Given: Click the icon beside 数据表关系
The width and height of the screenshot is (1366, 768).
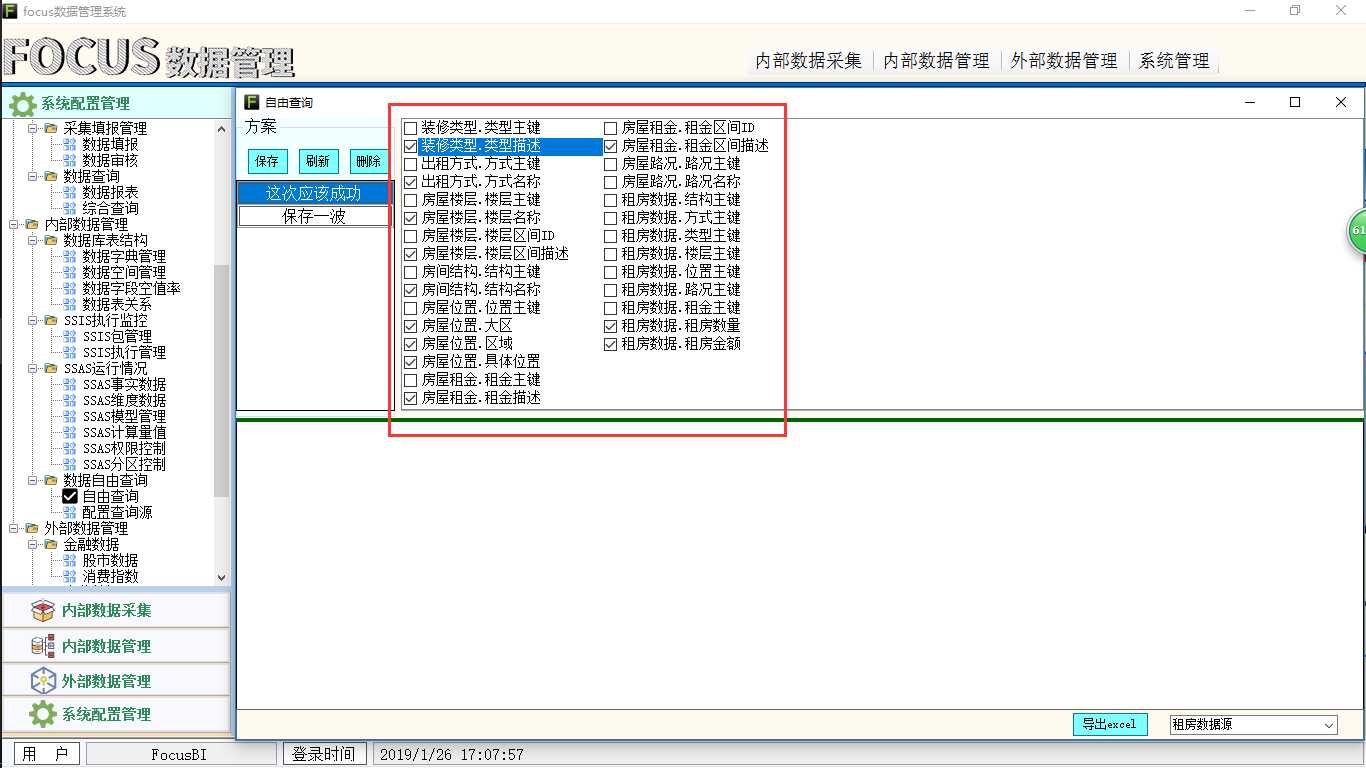Looking at the screenshot, I should point(70,304).
